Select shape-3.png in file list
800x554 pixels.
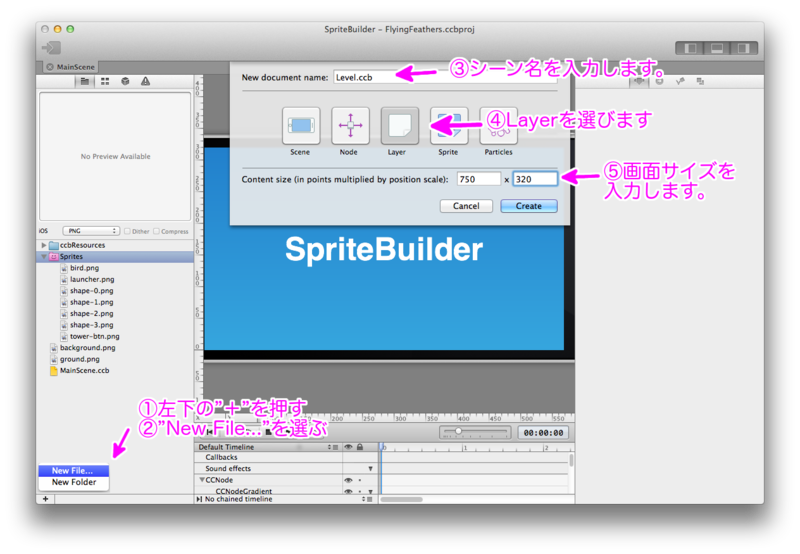[x=91, y=325]
